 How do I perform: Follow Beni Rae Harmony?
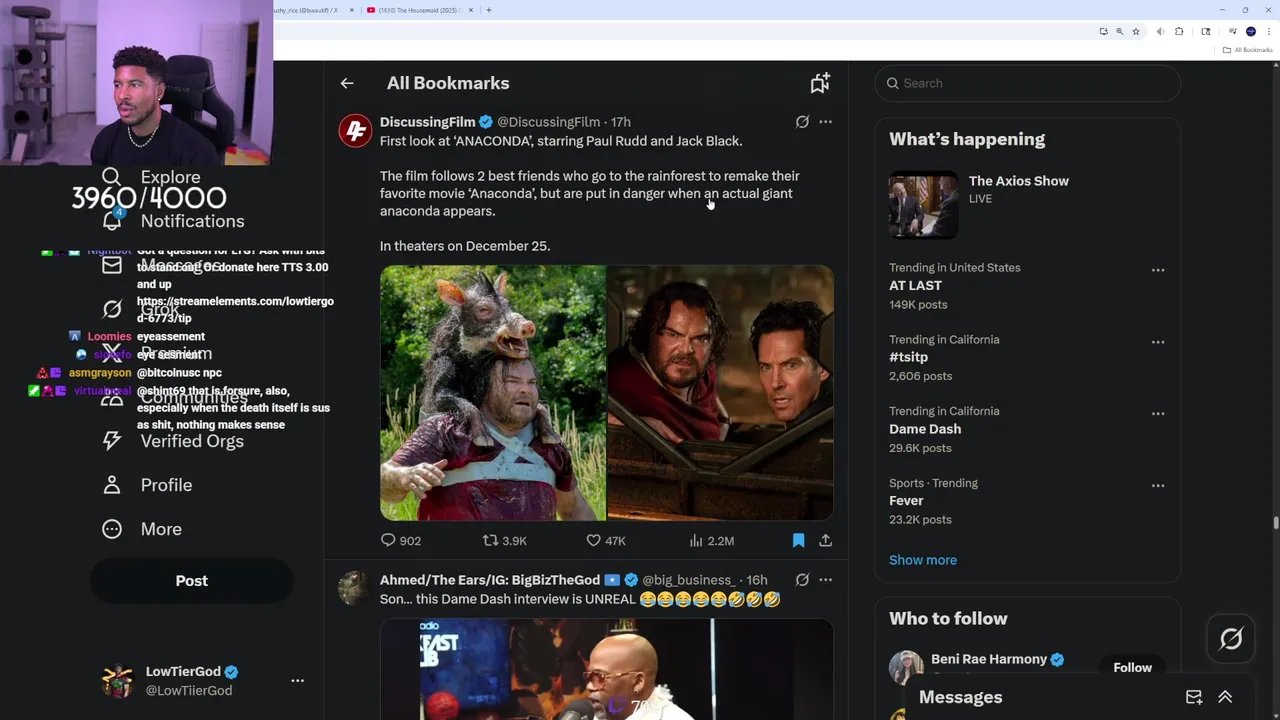pos(1132,667)
